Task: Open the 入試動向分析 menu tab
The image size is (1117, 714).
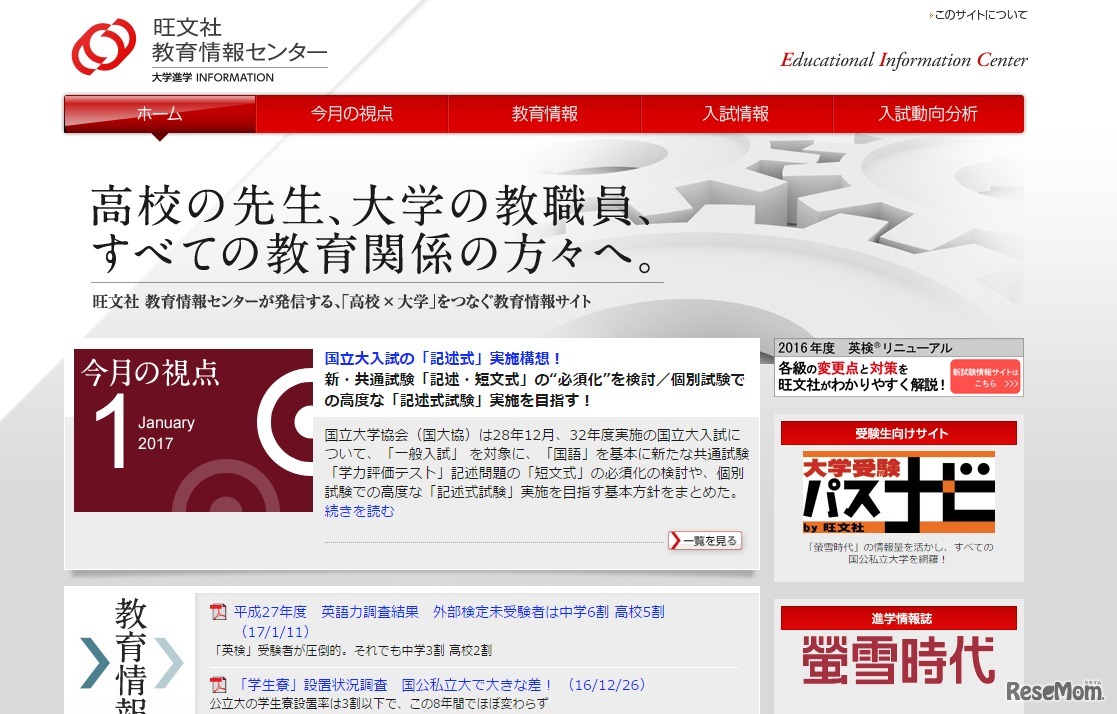Action: pyautogui.click(x=928, y=114)
